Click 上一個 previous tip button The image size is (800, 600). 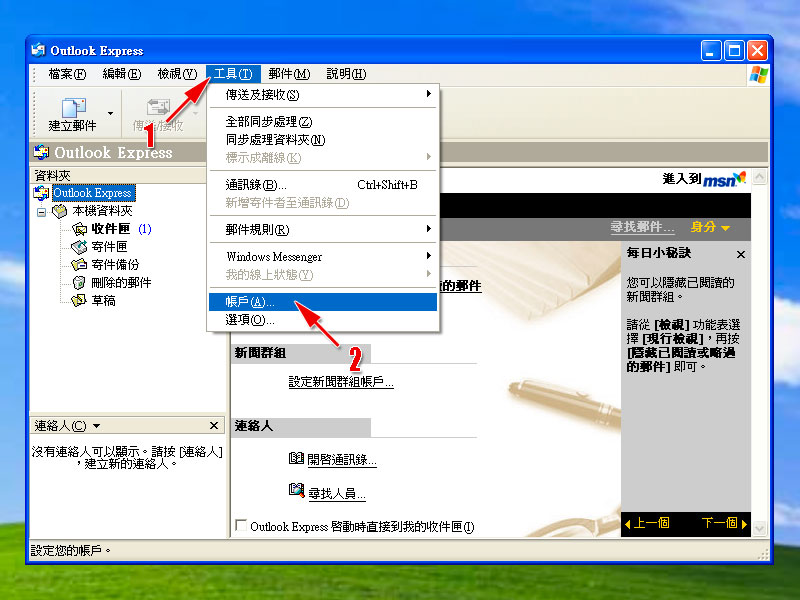pos(647,523)
